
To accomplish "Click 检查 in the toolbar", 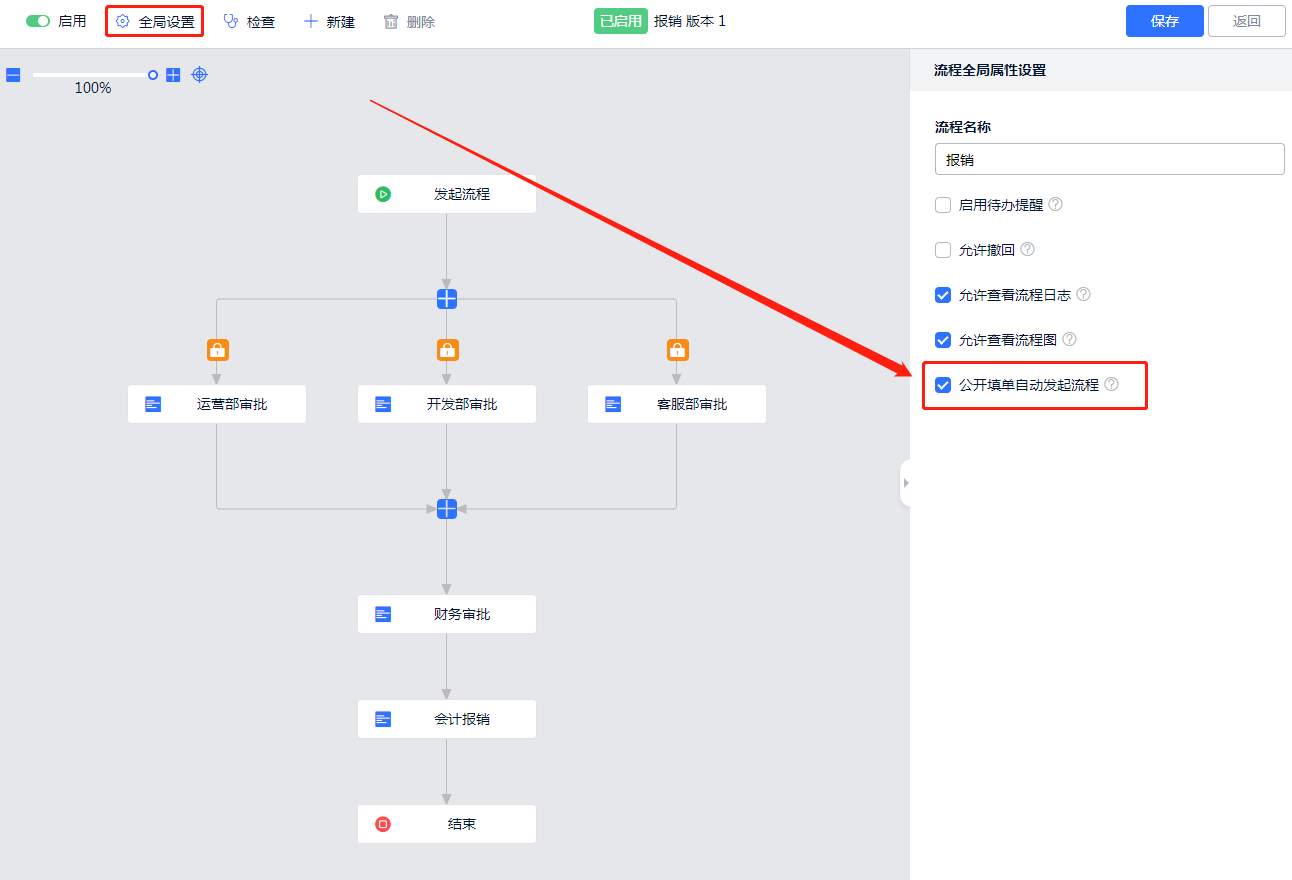I will [249, 21].
